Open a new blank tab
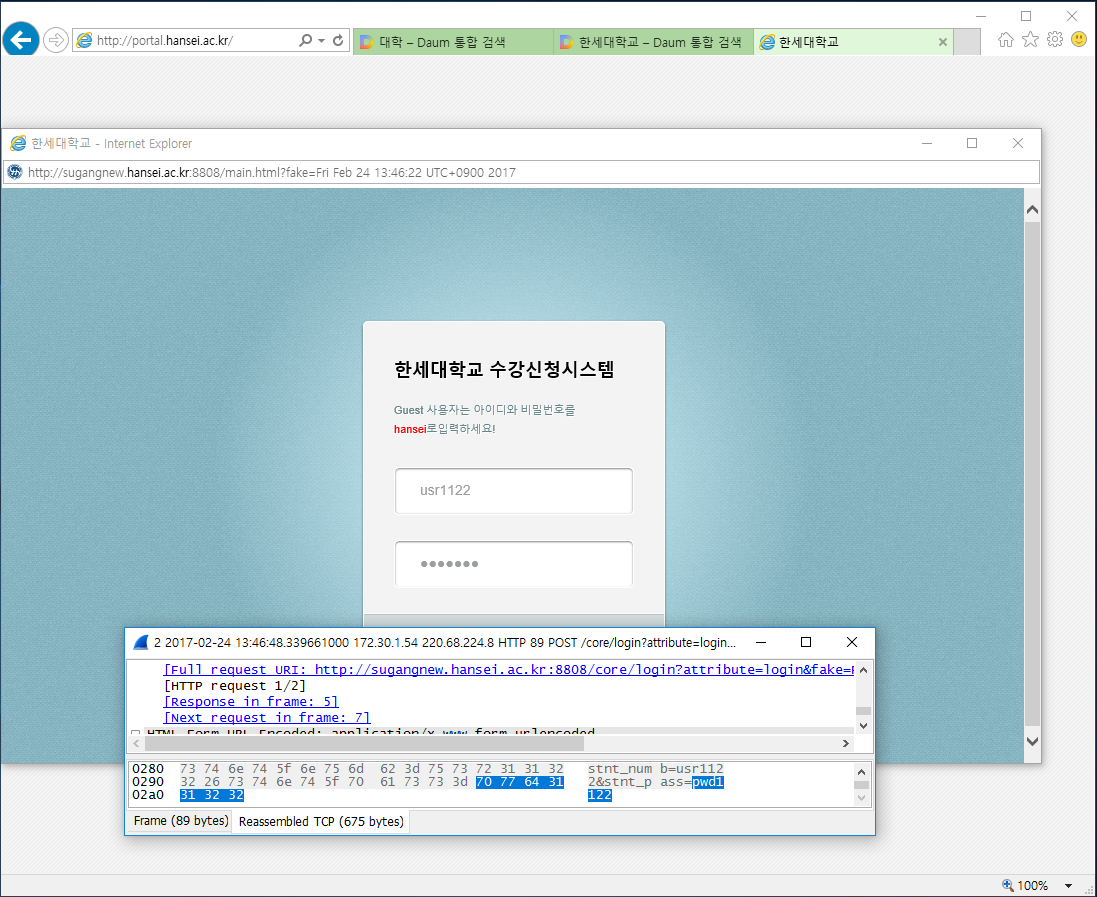Viewport: 1097px width, 897px height. (967, 42)
